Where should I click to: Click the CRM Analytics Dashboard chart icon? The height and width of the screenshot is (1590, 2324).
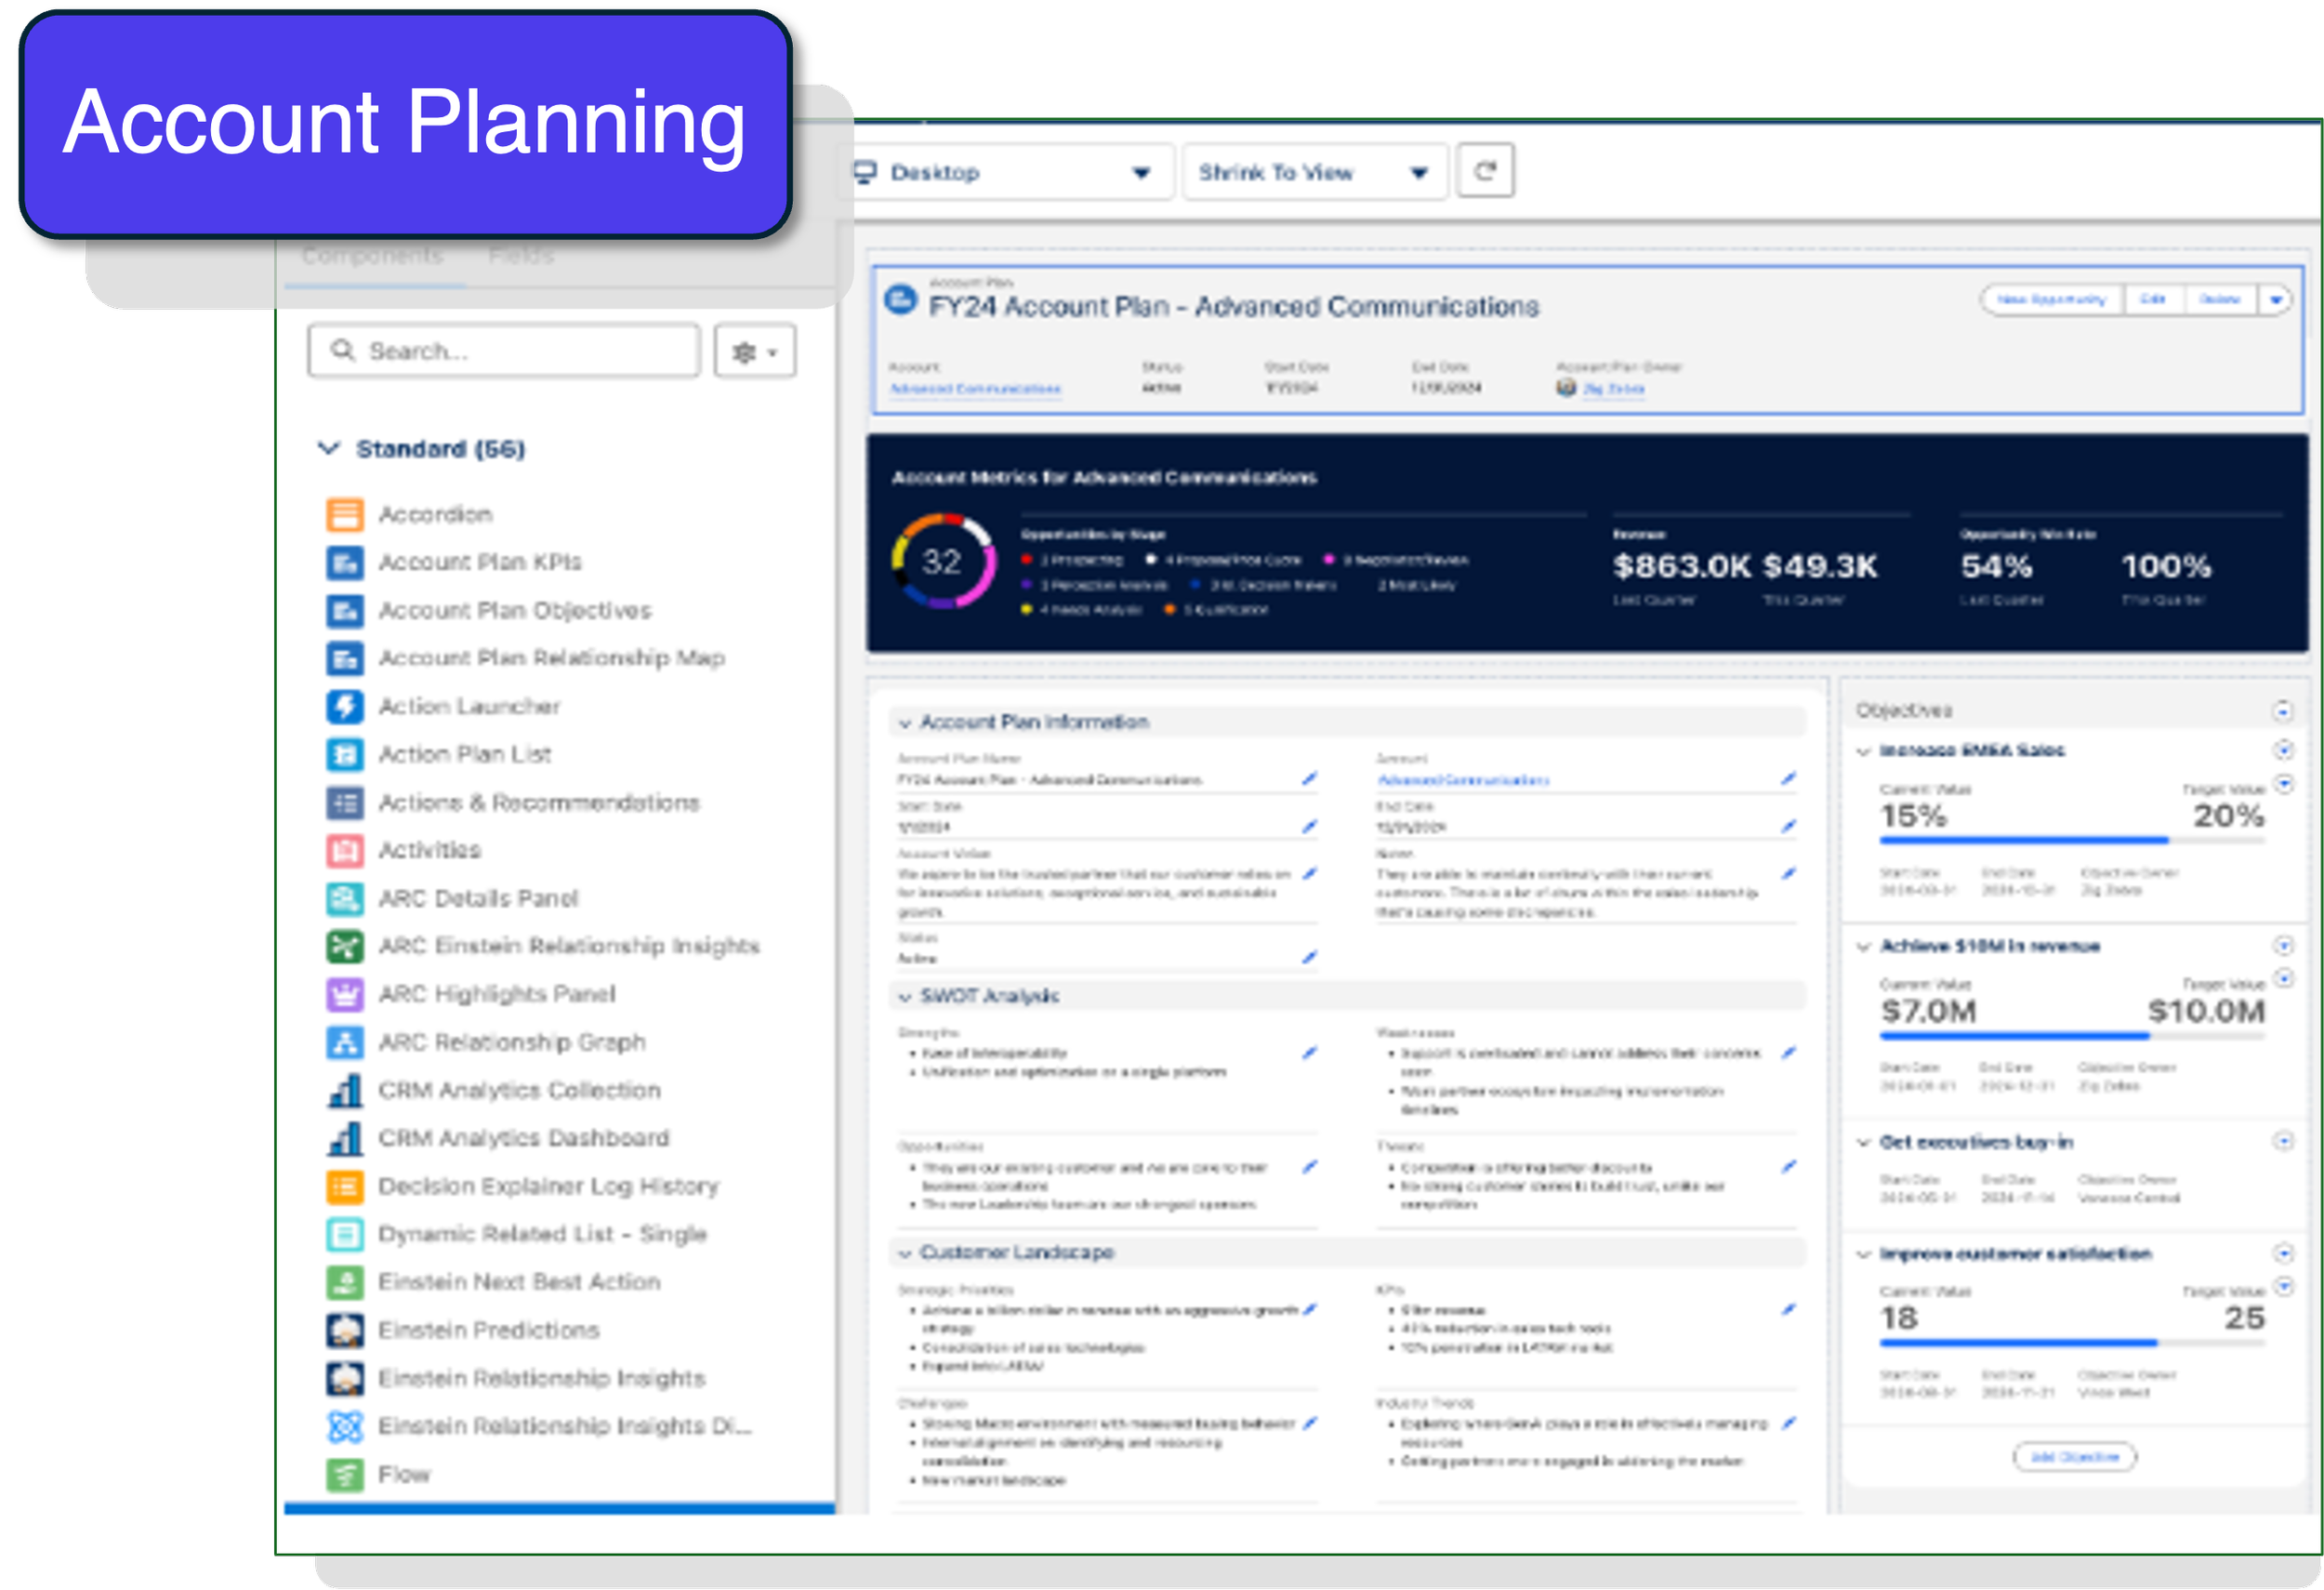pyautogui.click(x=345, y=1139)
